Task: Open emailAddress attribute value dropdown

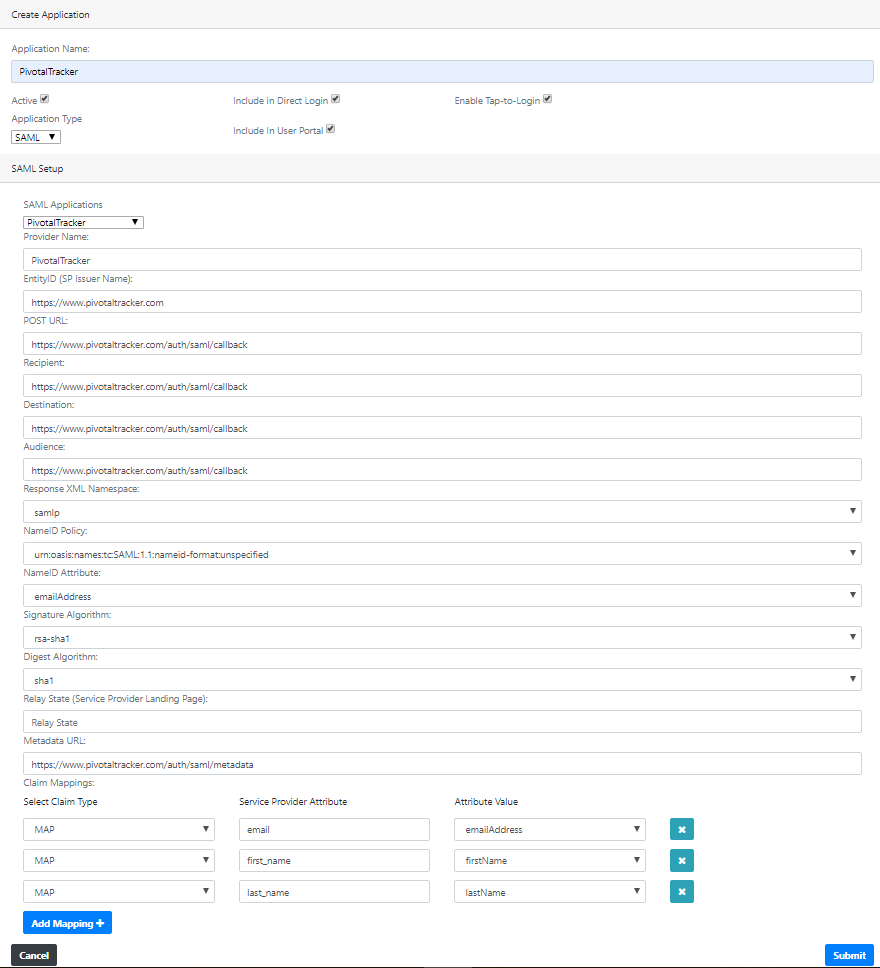Action: (550, 829)
